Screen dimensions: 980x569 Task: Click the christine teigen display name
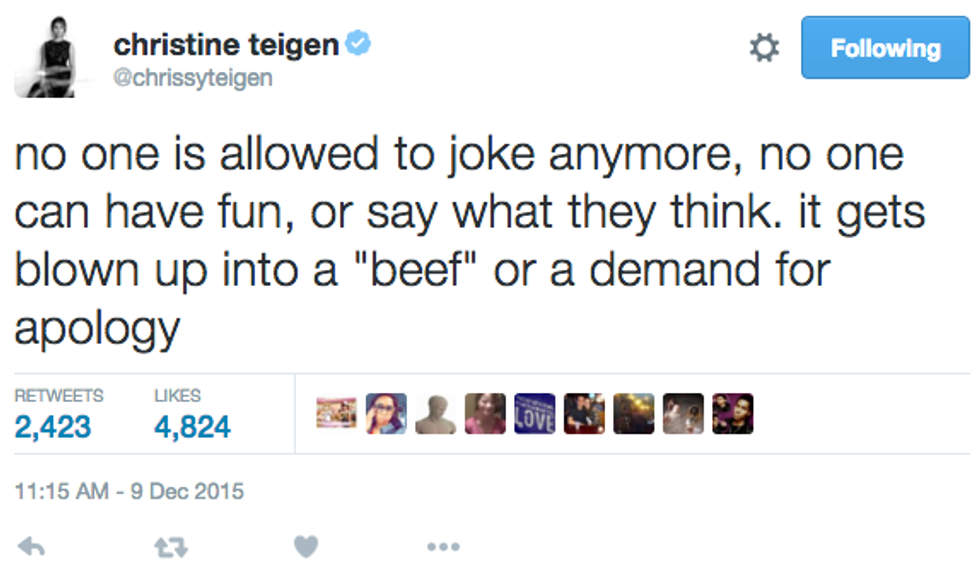tap(225, 45)
